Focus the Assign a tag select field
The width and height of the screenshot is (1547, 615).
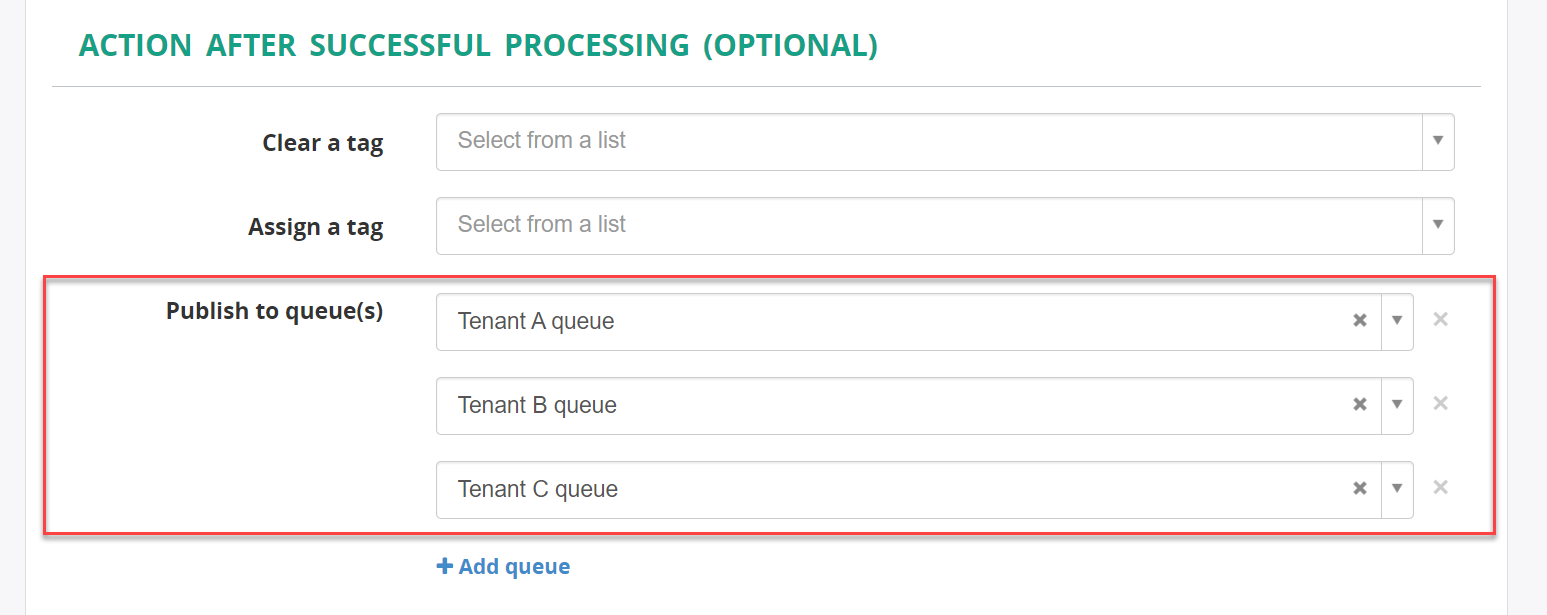coord(945,226)
